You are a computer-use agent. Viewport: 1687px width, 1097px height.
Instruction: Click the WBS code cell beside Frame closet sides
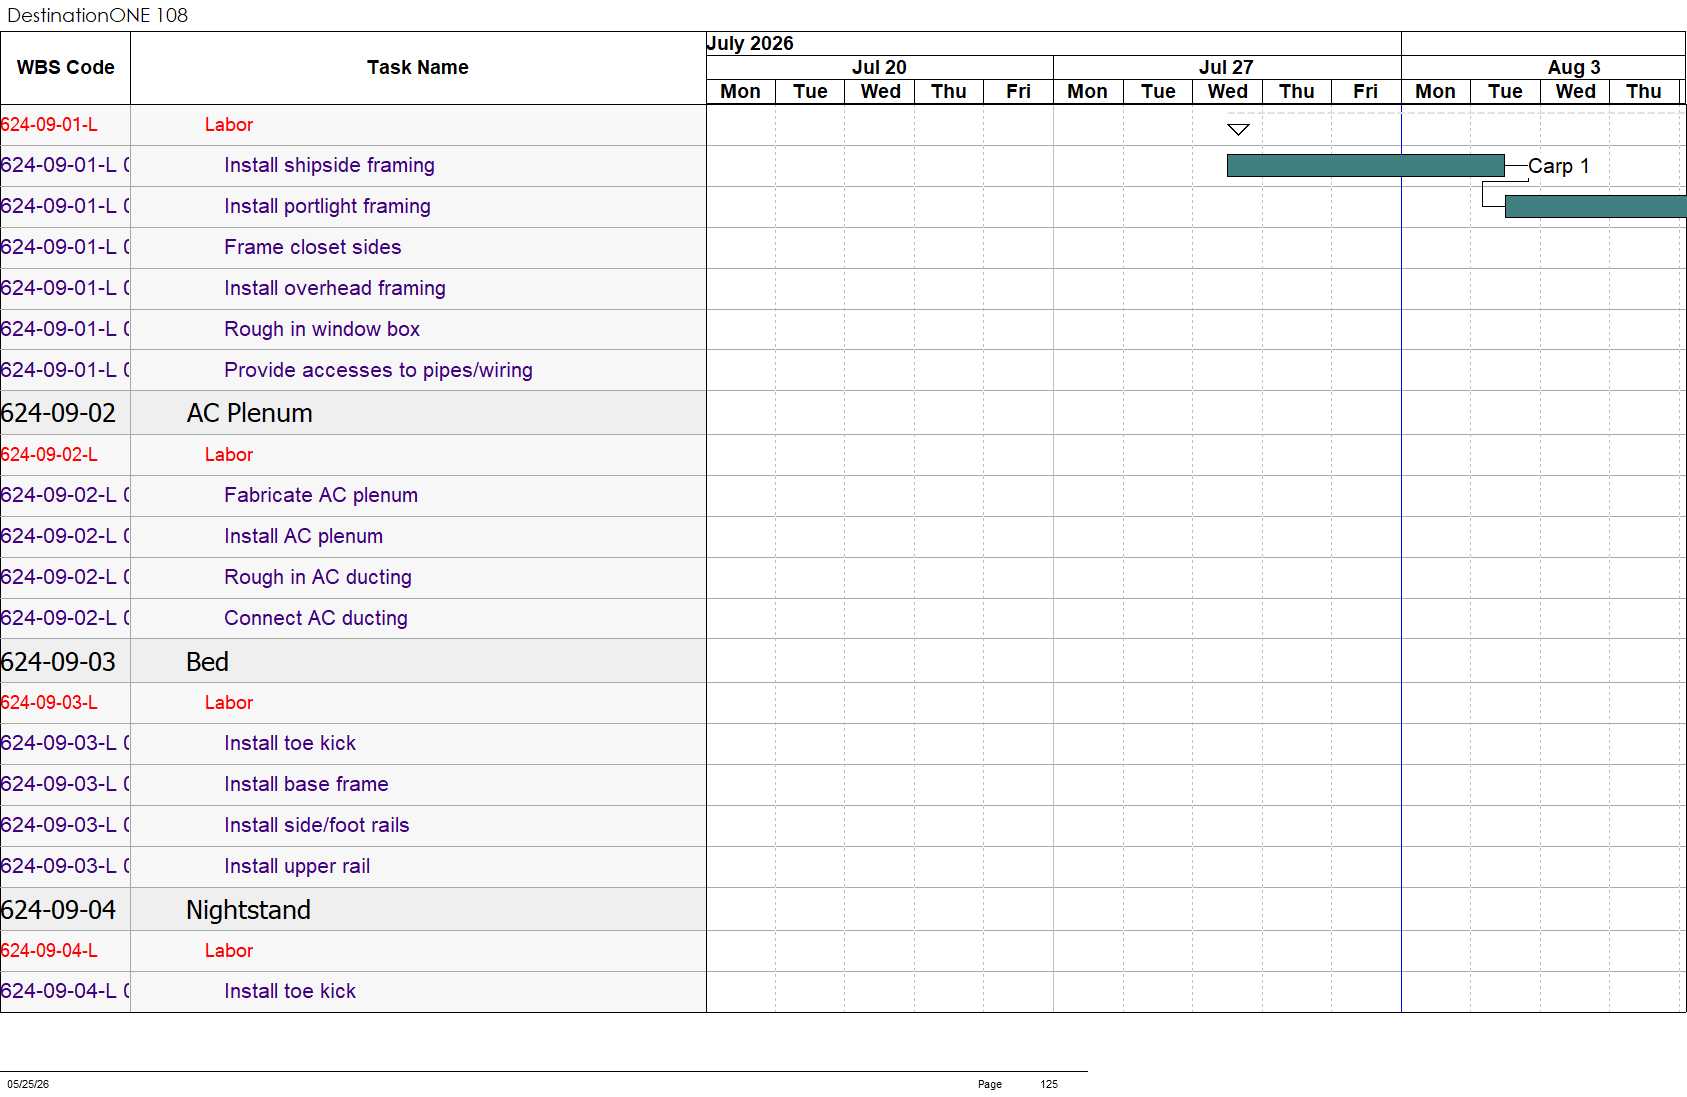[x=65, y=247]
